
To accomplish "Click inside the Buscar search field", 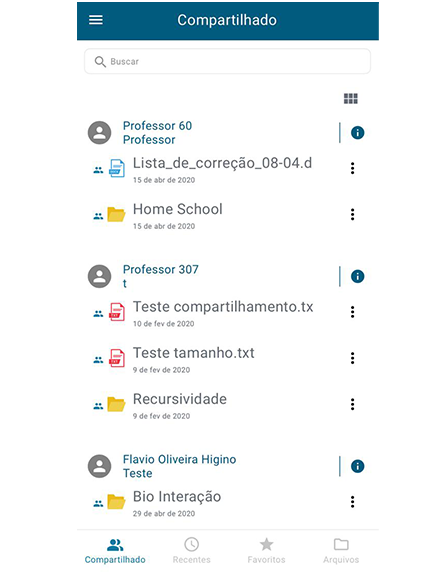I will pyautogui.click(x=227, y=61).
